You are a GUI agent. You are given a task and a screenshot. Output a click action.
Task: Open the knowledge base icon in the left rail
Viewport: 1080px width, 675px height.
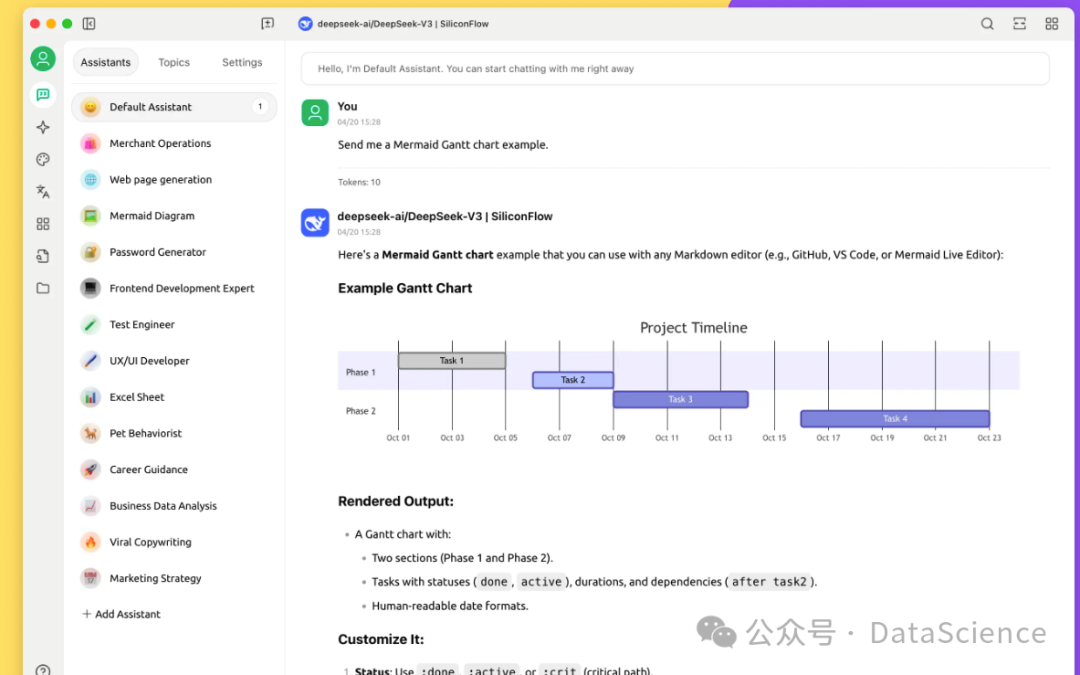tap(43, 256)
